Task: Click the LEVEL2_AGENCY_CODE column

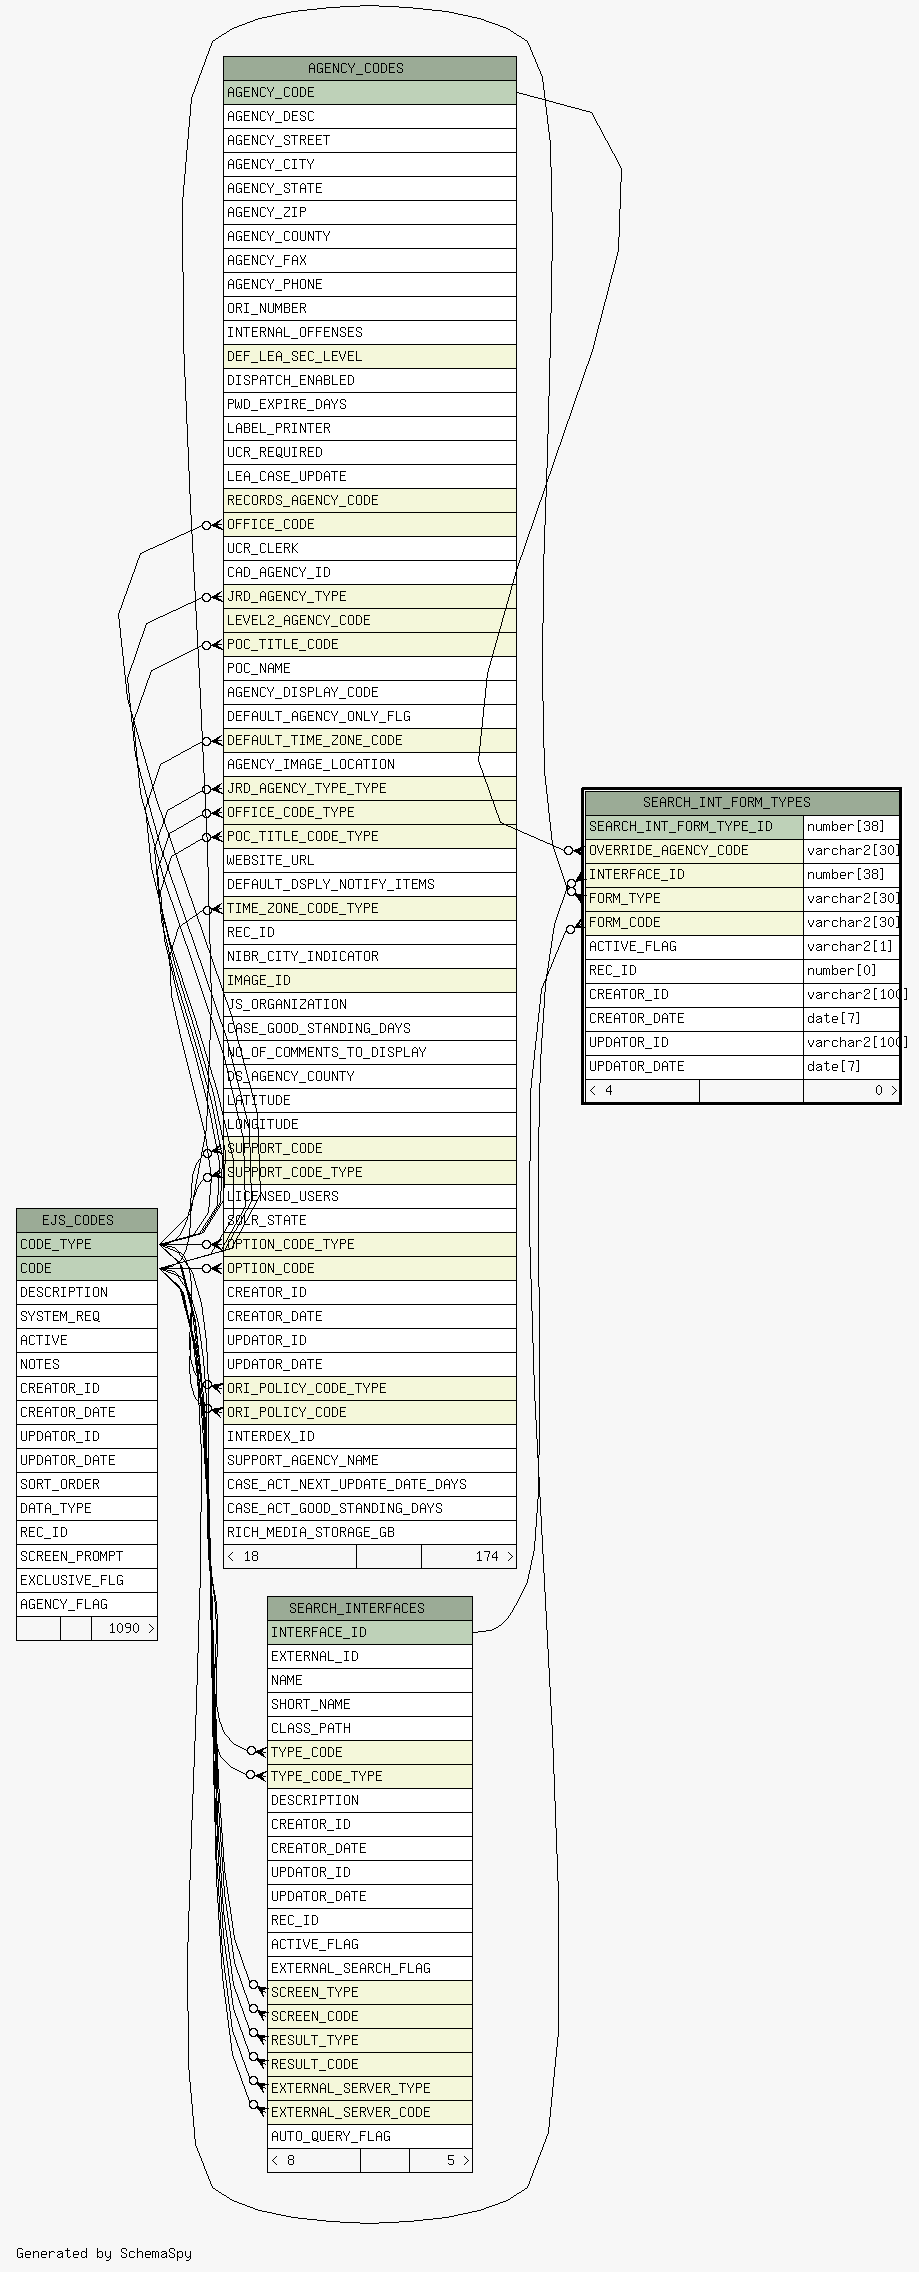Action: (x=370, y=620)
